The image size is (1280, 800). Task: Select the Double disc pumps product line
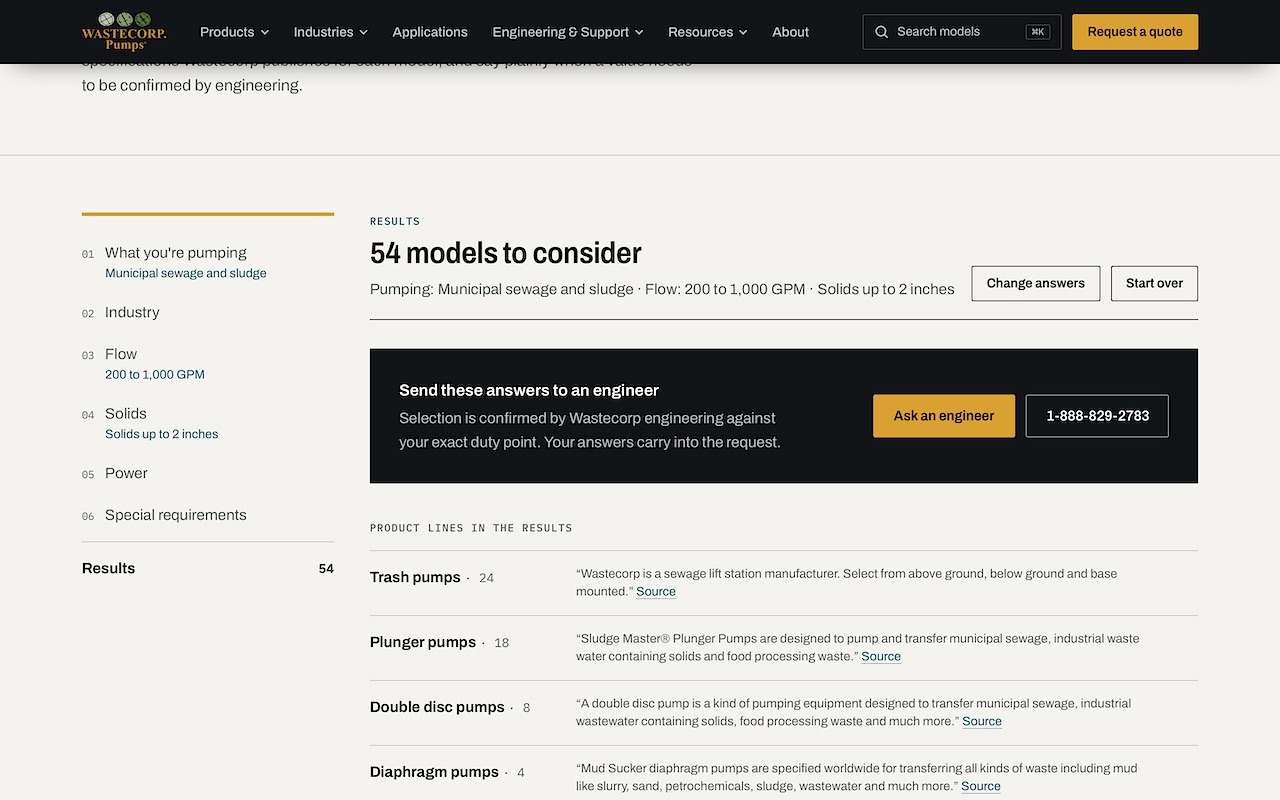coord(437,707)
